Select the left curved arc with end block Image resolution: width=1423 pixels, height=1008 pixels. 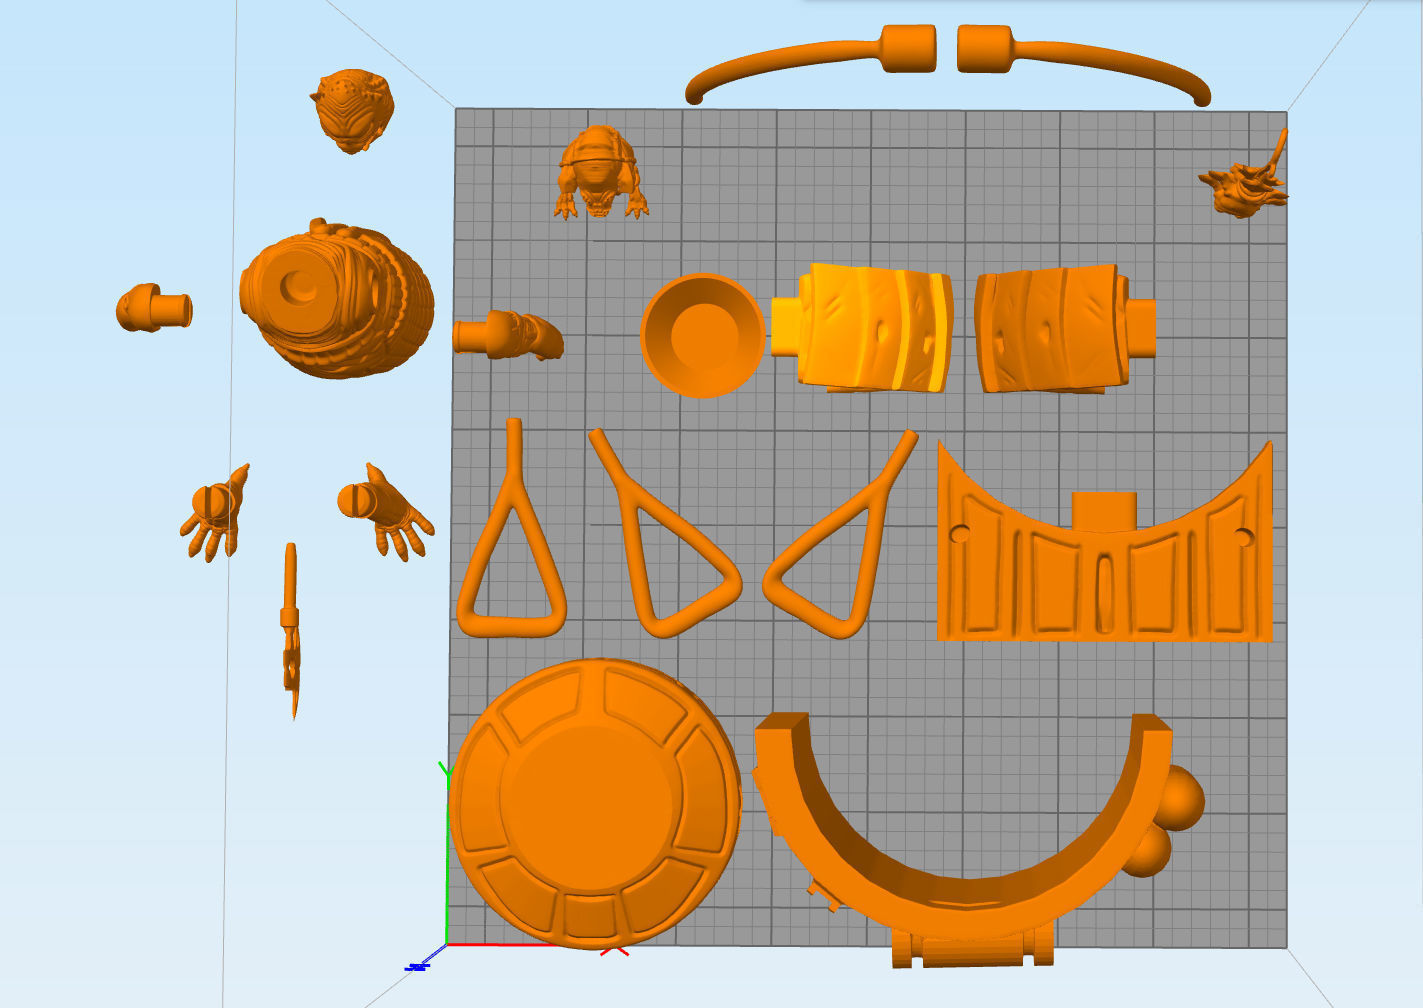click(810, 63)
